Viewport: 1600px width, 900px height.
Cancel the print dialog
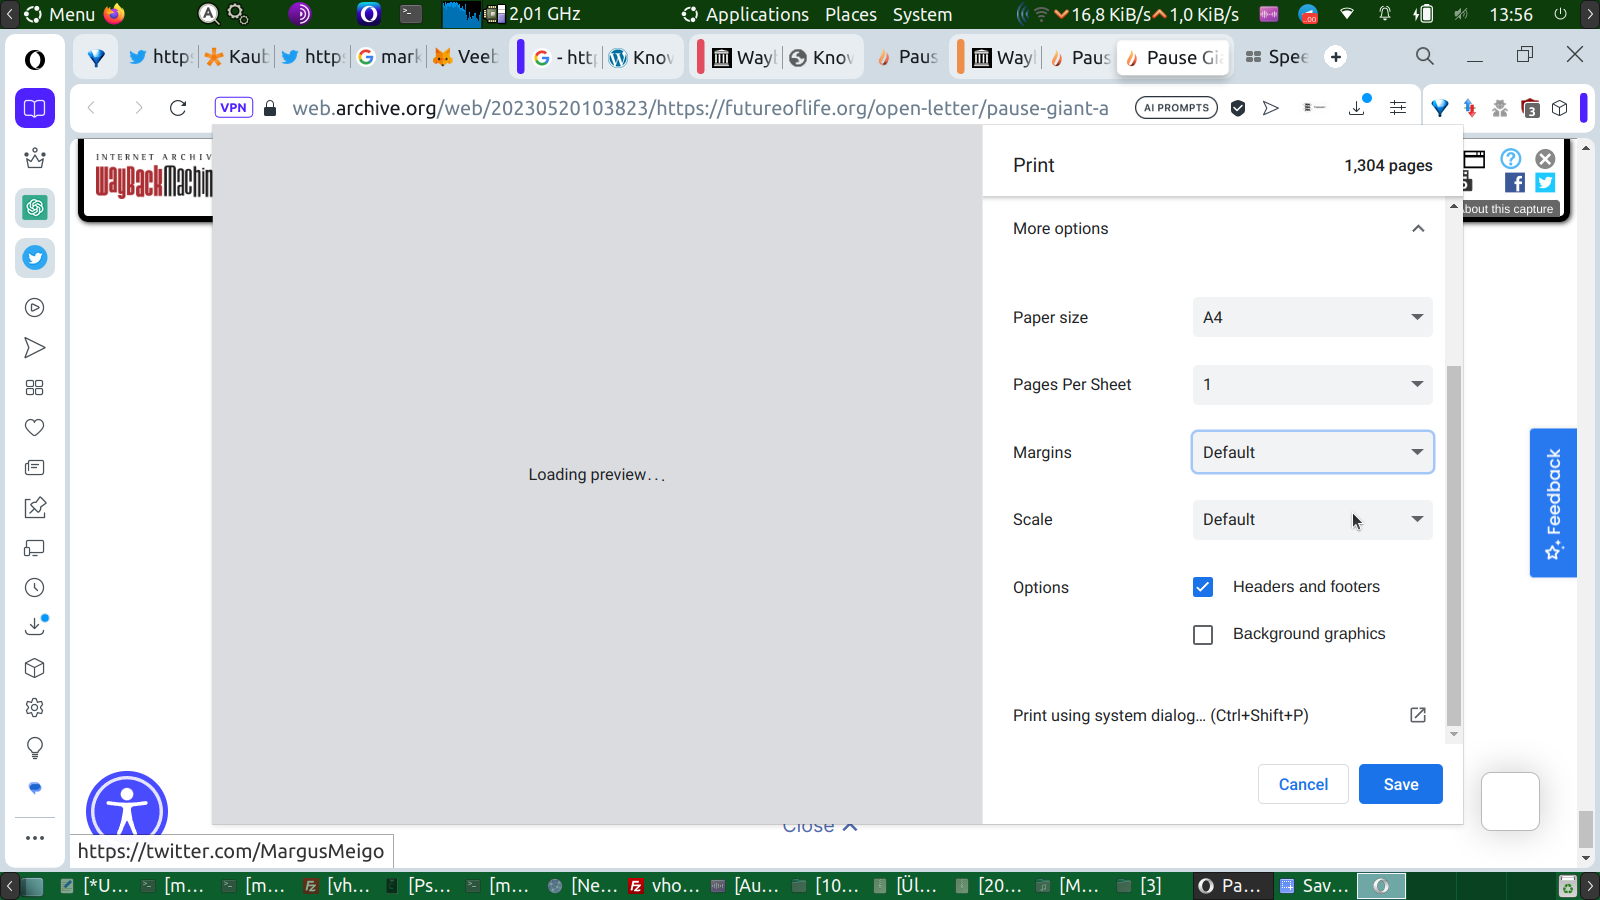[x=1303, y=784]
